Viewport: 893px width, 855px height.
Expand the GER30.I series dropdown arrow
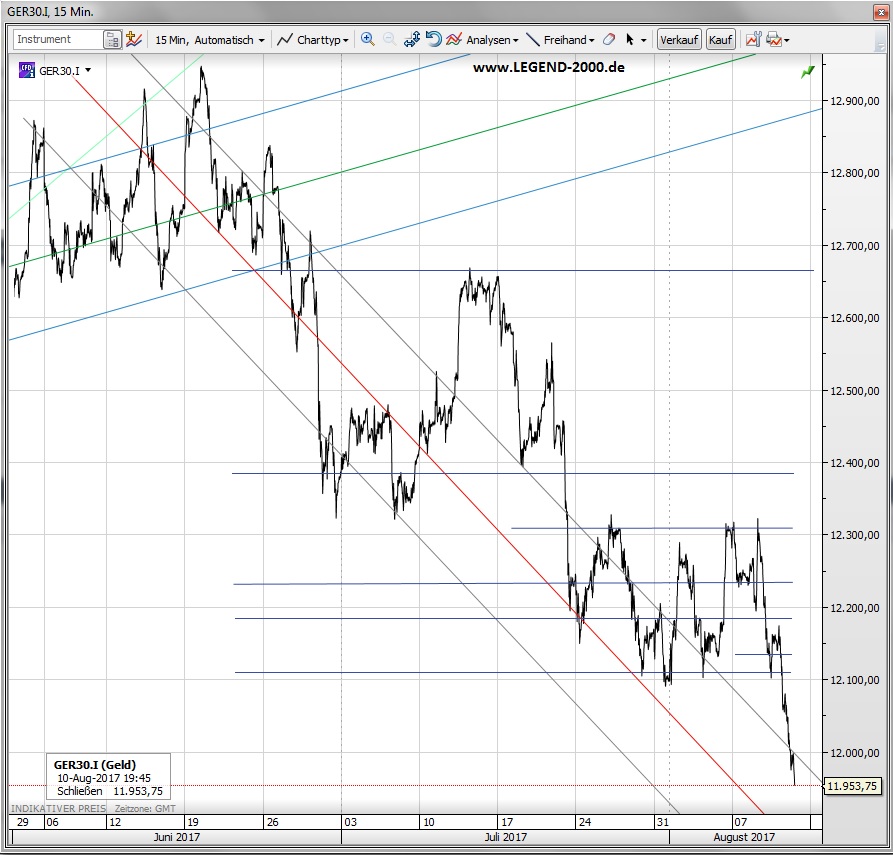88,70
